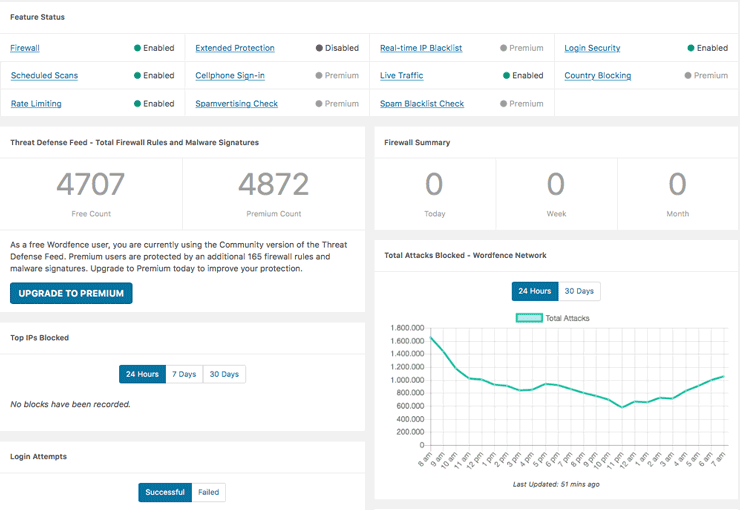Click the Real-time IP Blacklist link

point(421,48)
